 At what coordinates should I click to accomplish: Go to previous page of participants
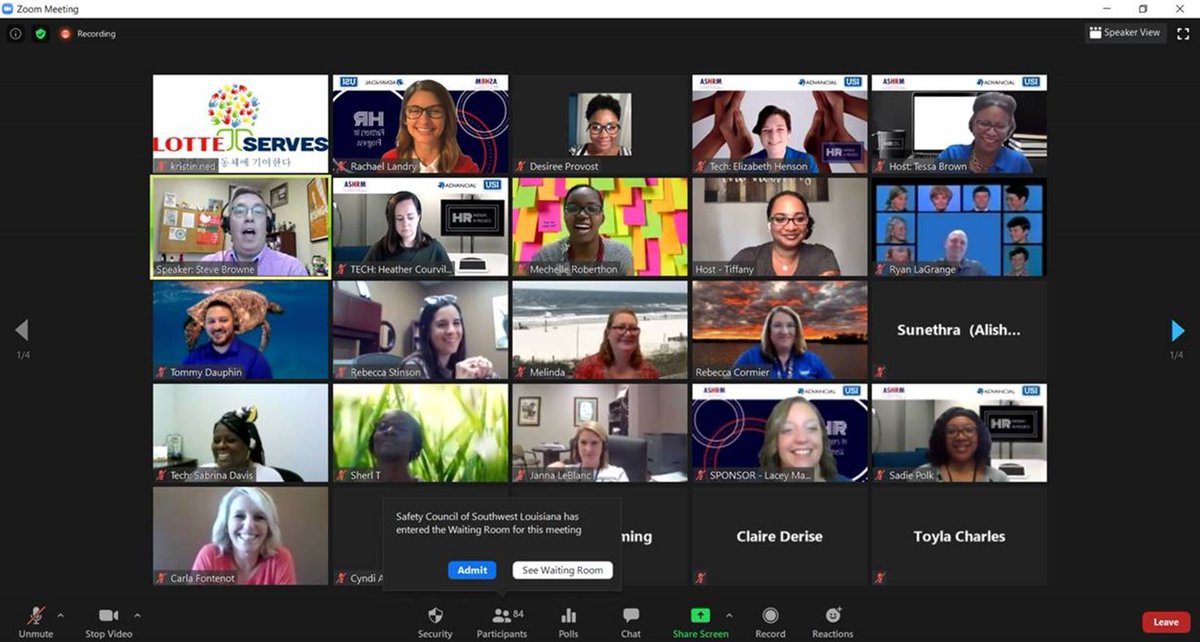pyautogui.click(x=21, y=331)
